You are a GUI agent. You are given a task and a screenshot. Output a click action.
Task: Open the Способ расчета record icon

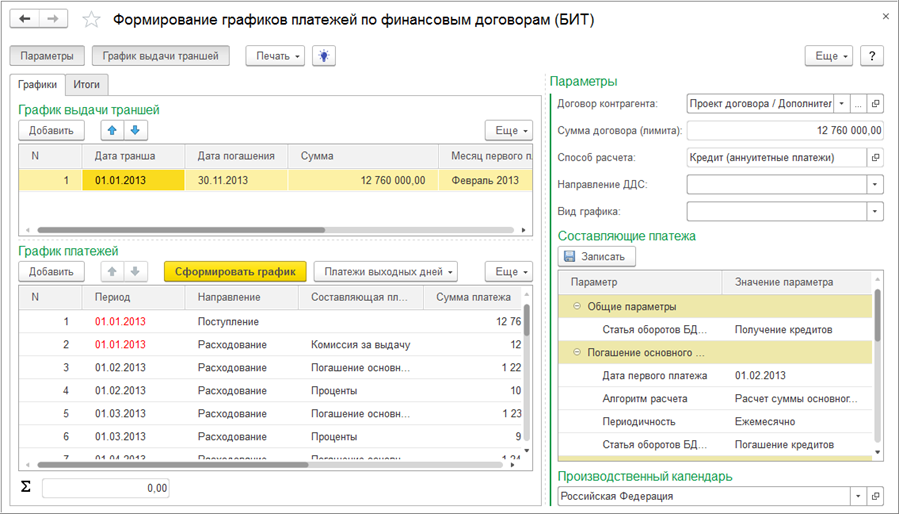[x=875, y=157]
